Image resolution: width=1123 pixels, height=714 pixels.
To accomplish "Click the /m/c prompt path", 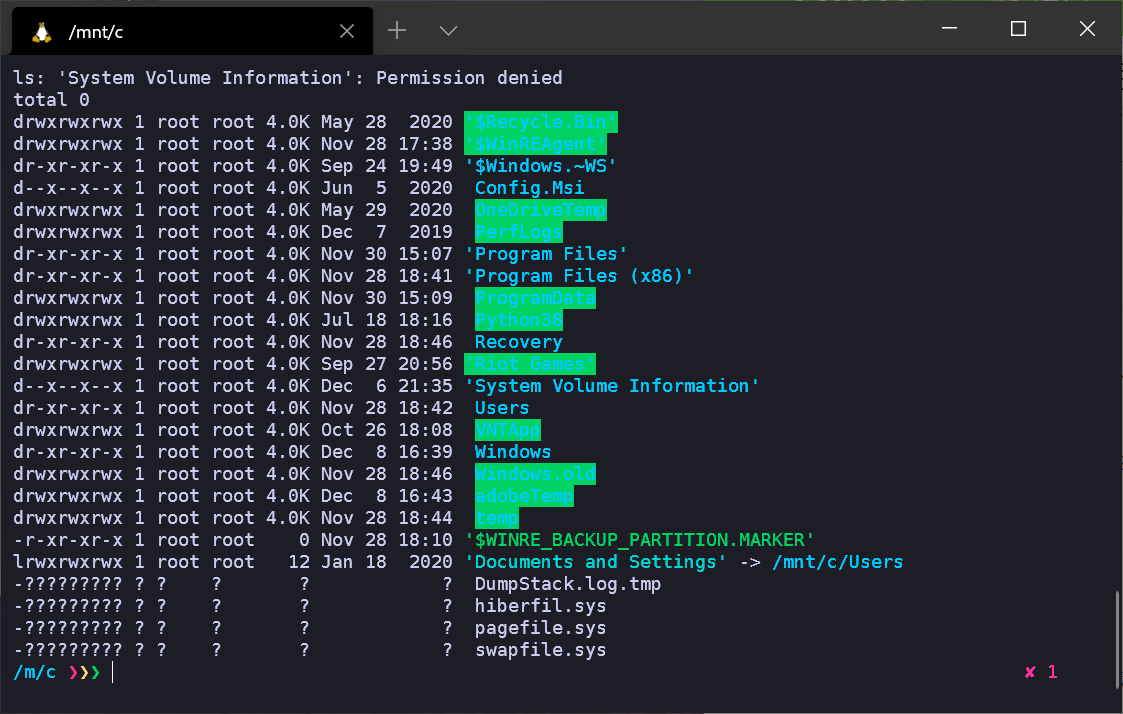I will point(34,672).
